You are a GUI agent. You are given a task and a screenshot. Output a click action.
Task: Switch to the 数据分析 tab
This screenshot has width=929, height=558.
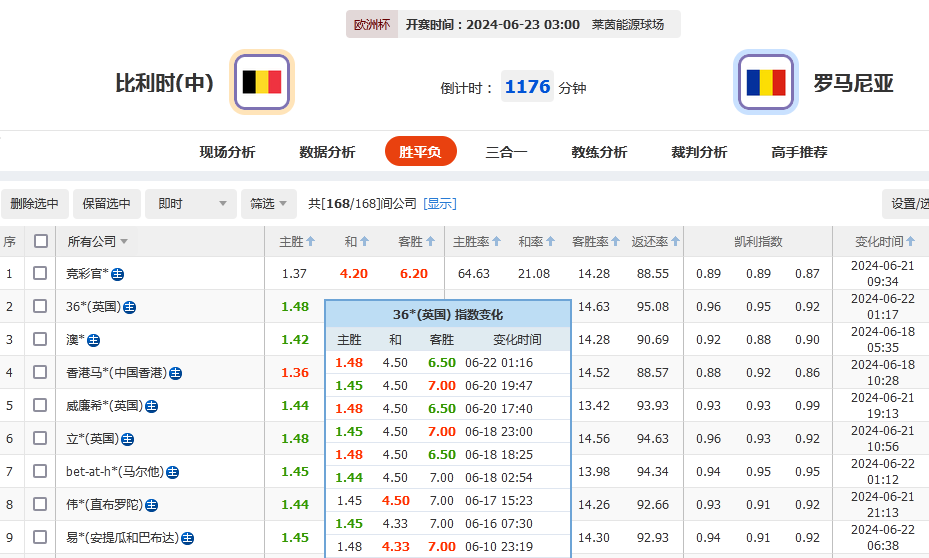click(x=327, y=152)
